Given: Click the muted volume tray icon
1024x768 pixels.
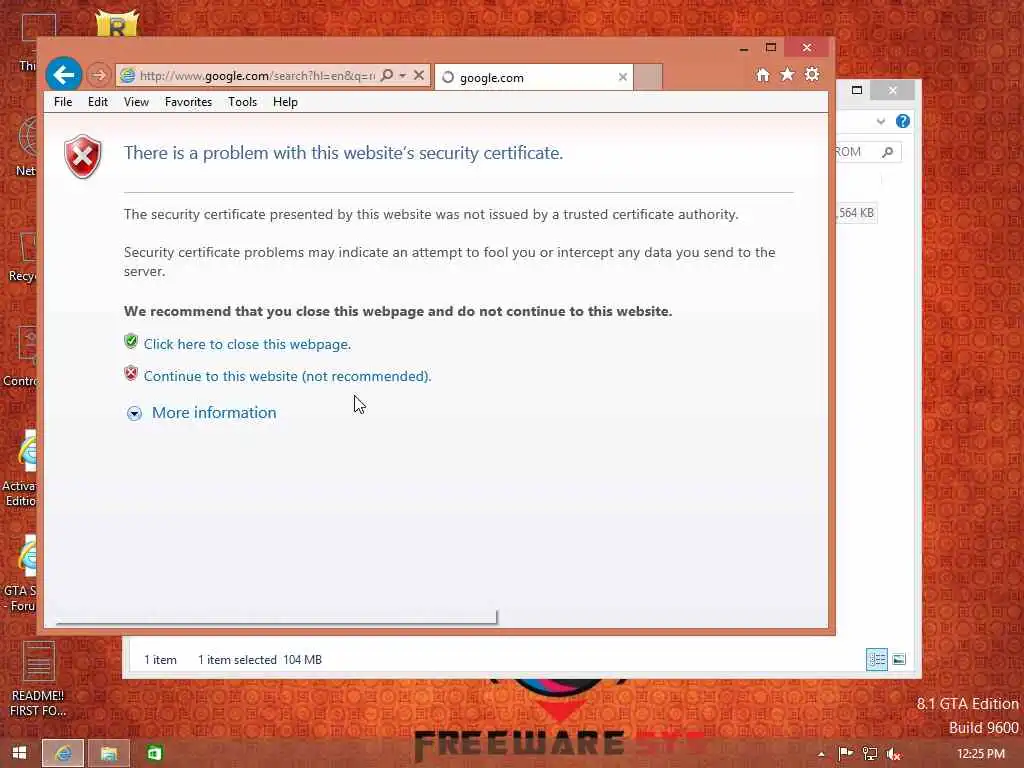Looking at the screenshot, I should 894,754.
